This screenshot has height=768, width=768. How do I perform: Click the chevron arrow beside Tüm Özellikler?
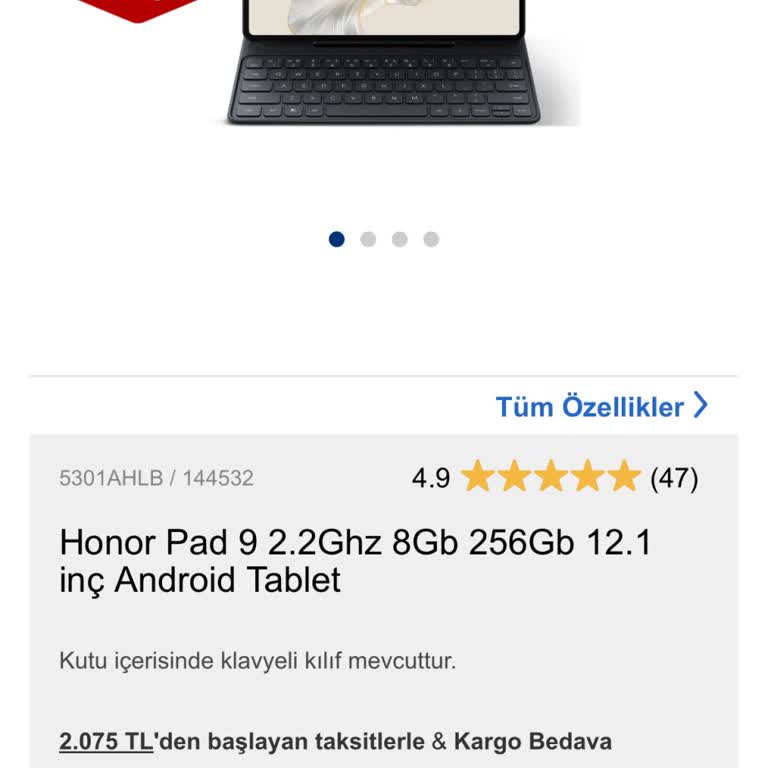point(700,406)
